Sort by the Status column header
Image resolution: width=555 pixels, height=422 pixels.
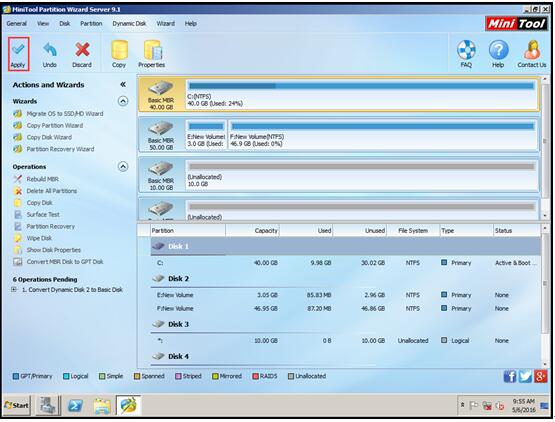pyautogui.click(x=517, y=230)
